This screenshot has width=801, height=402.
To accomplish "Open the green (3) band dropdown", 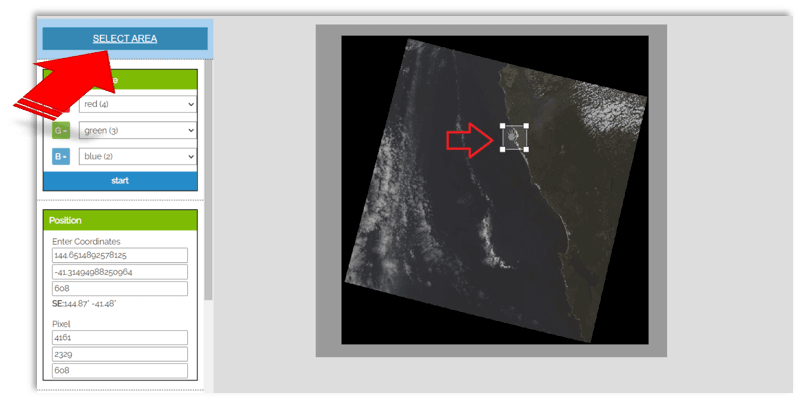I will pyautogui.click(x=137, y=130).
